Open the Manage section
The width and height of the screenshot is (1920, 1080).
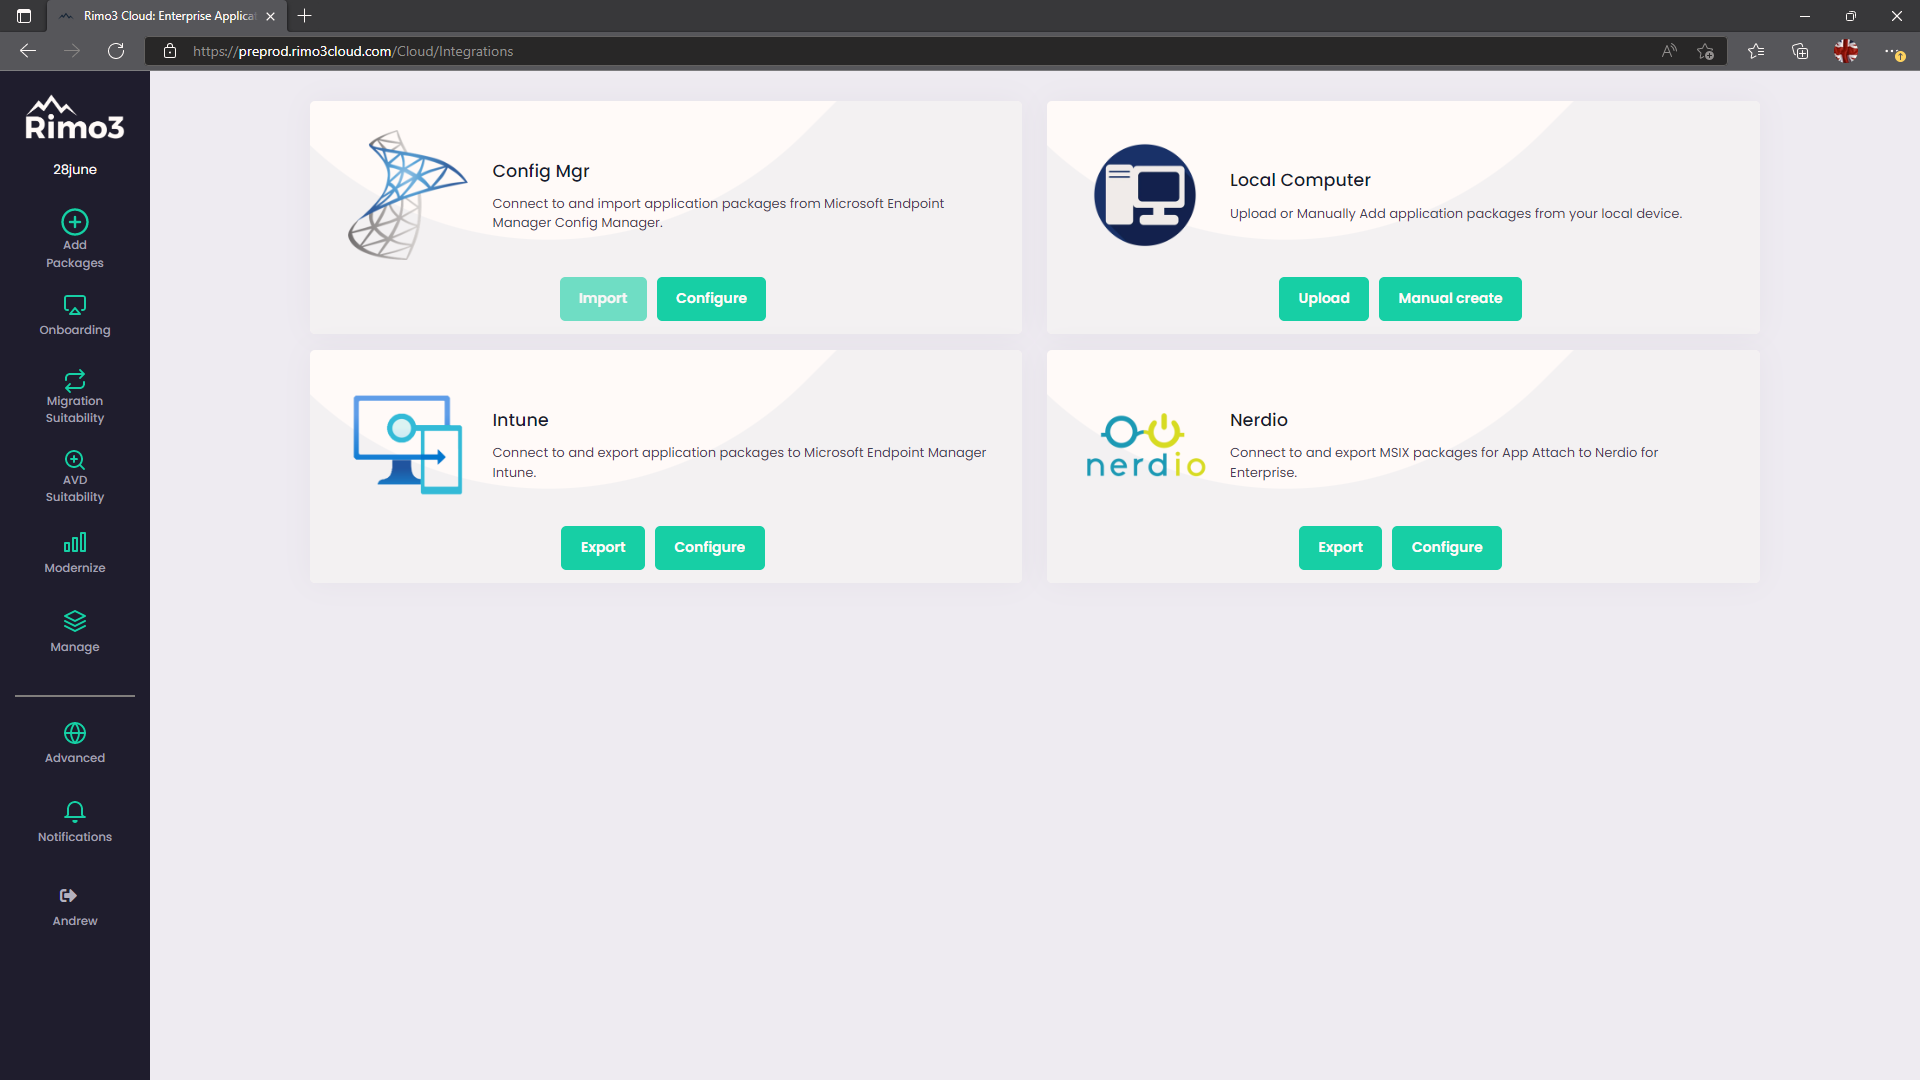click(75, 631)
